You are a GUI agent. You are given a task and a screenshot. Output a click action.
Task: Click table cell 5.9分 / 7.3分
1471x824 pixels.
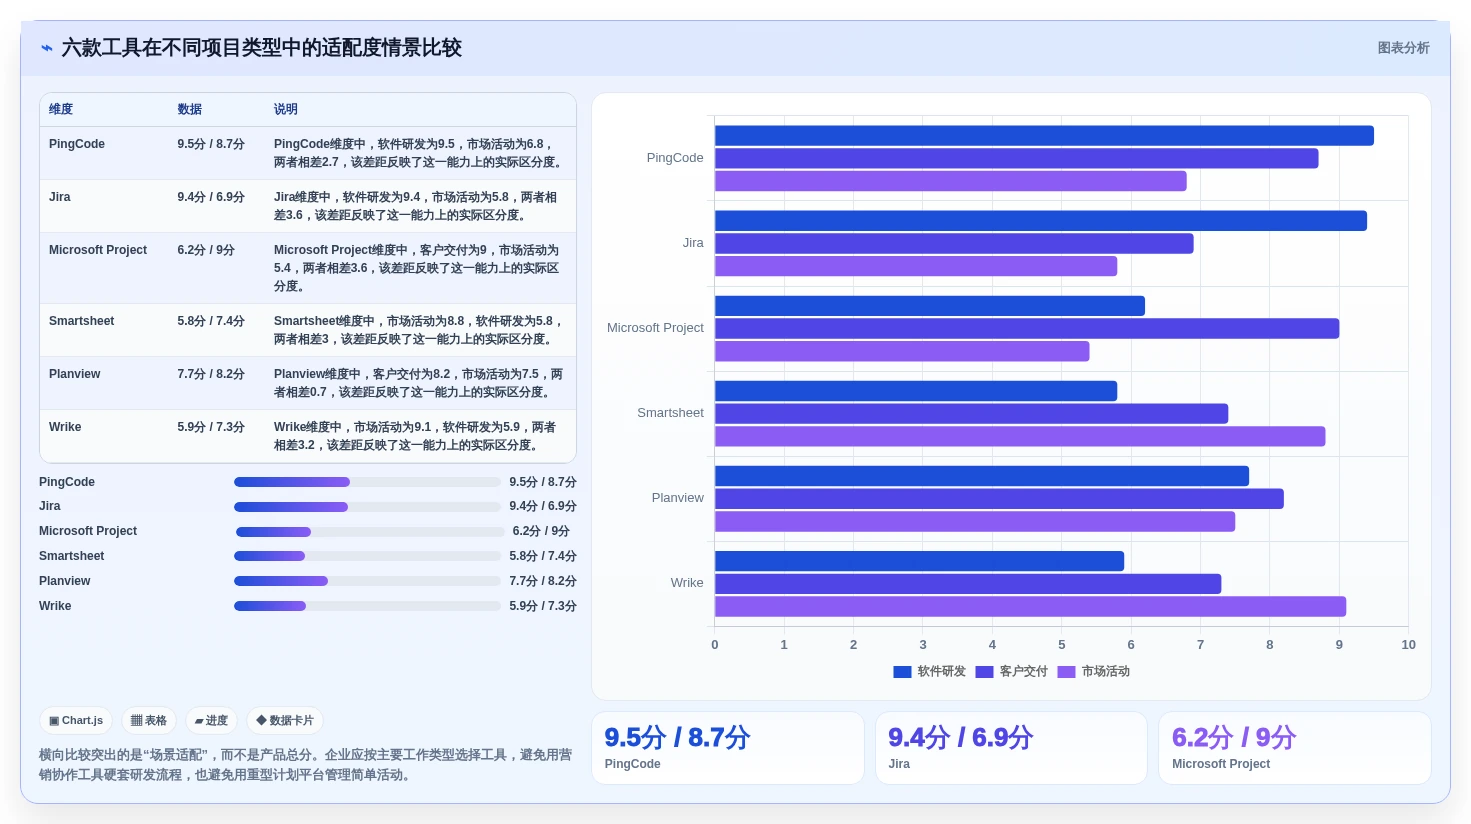coord(211,427)
